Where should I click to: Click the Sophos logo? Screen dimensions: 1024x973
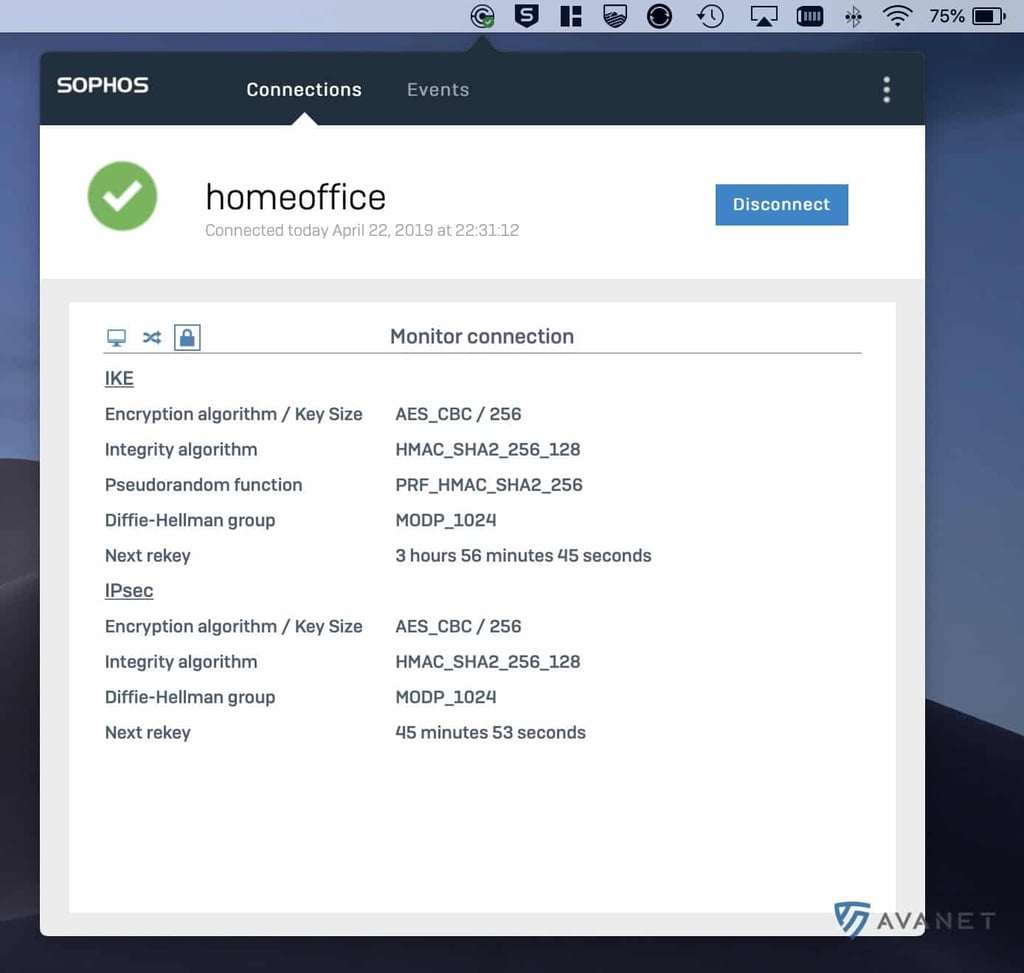tap(103, 85)
